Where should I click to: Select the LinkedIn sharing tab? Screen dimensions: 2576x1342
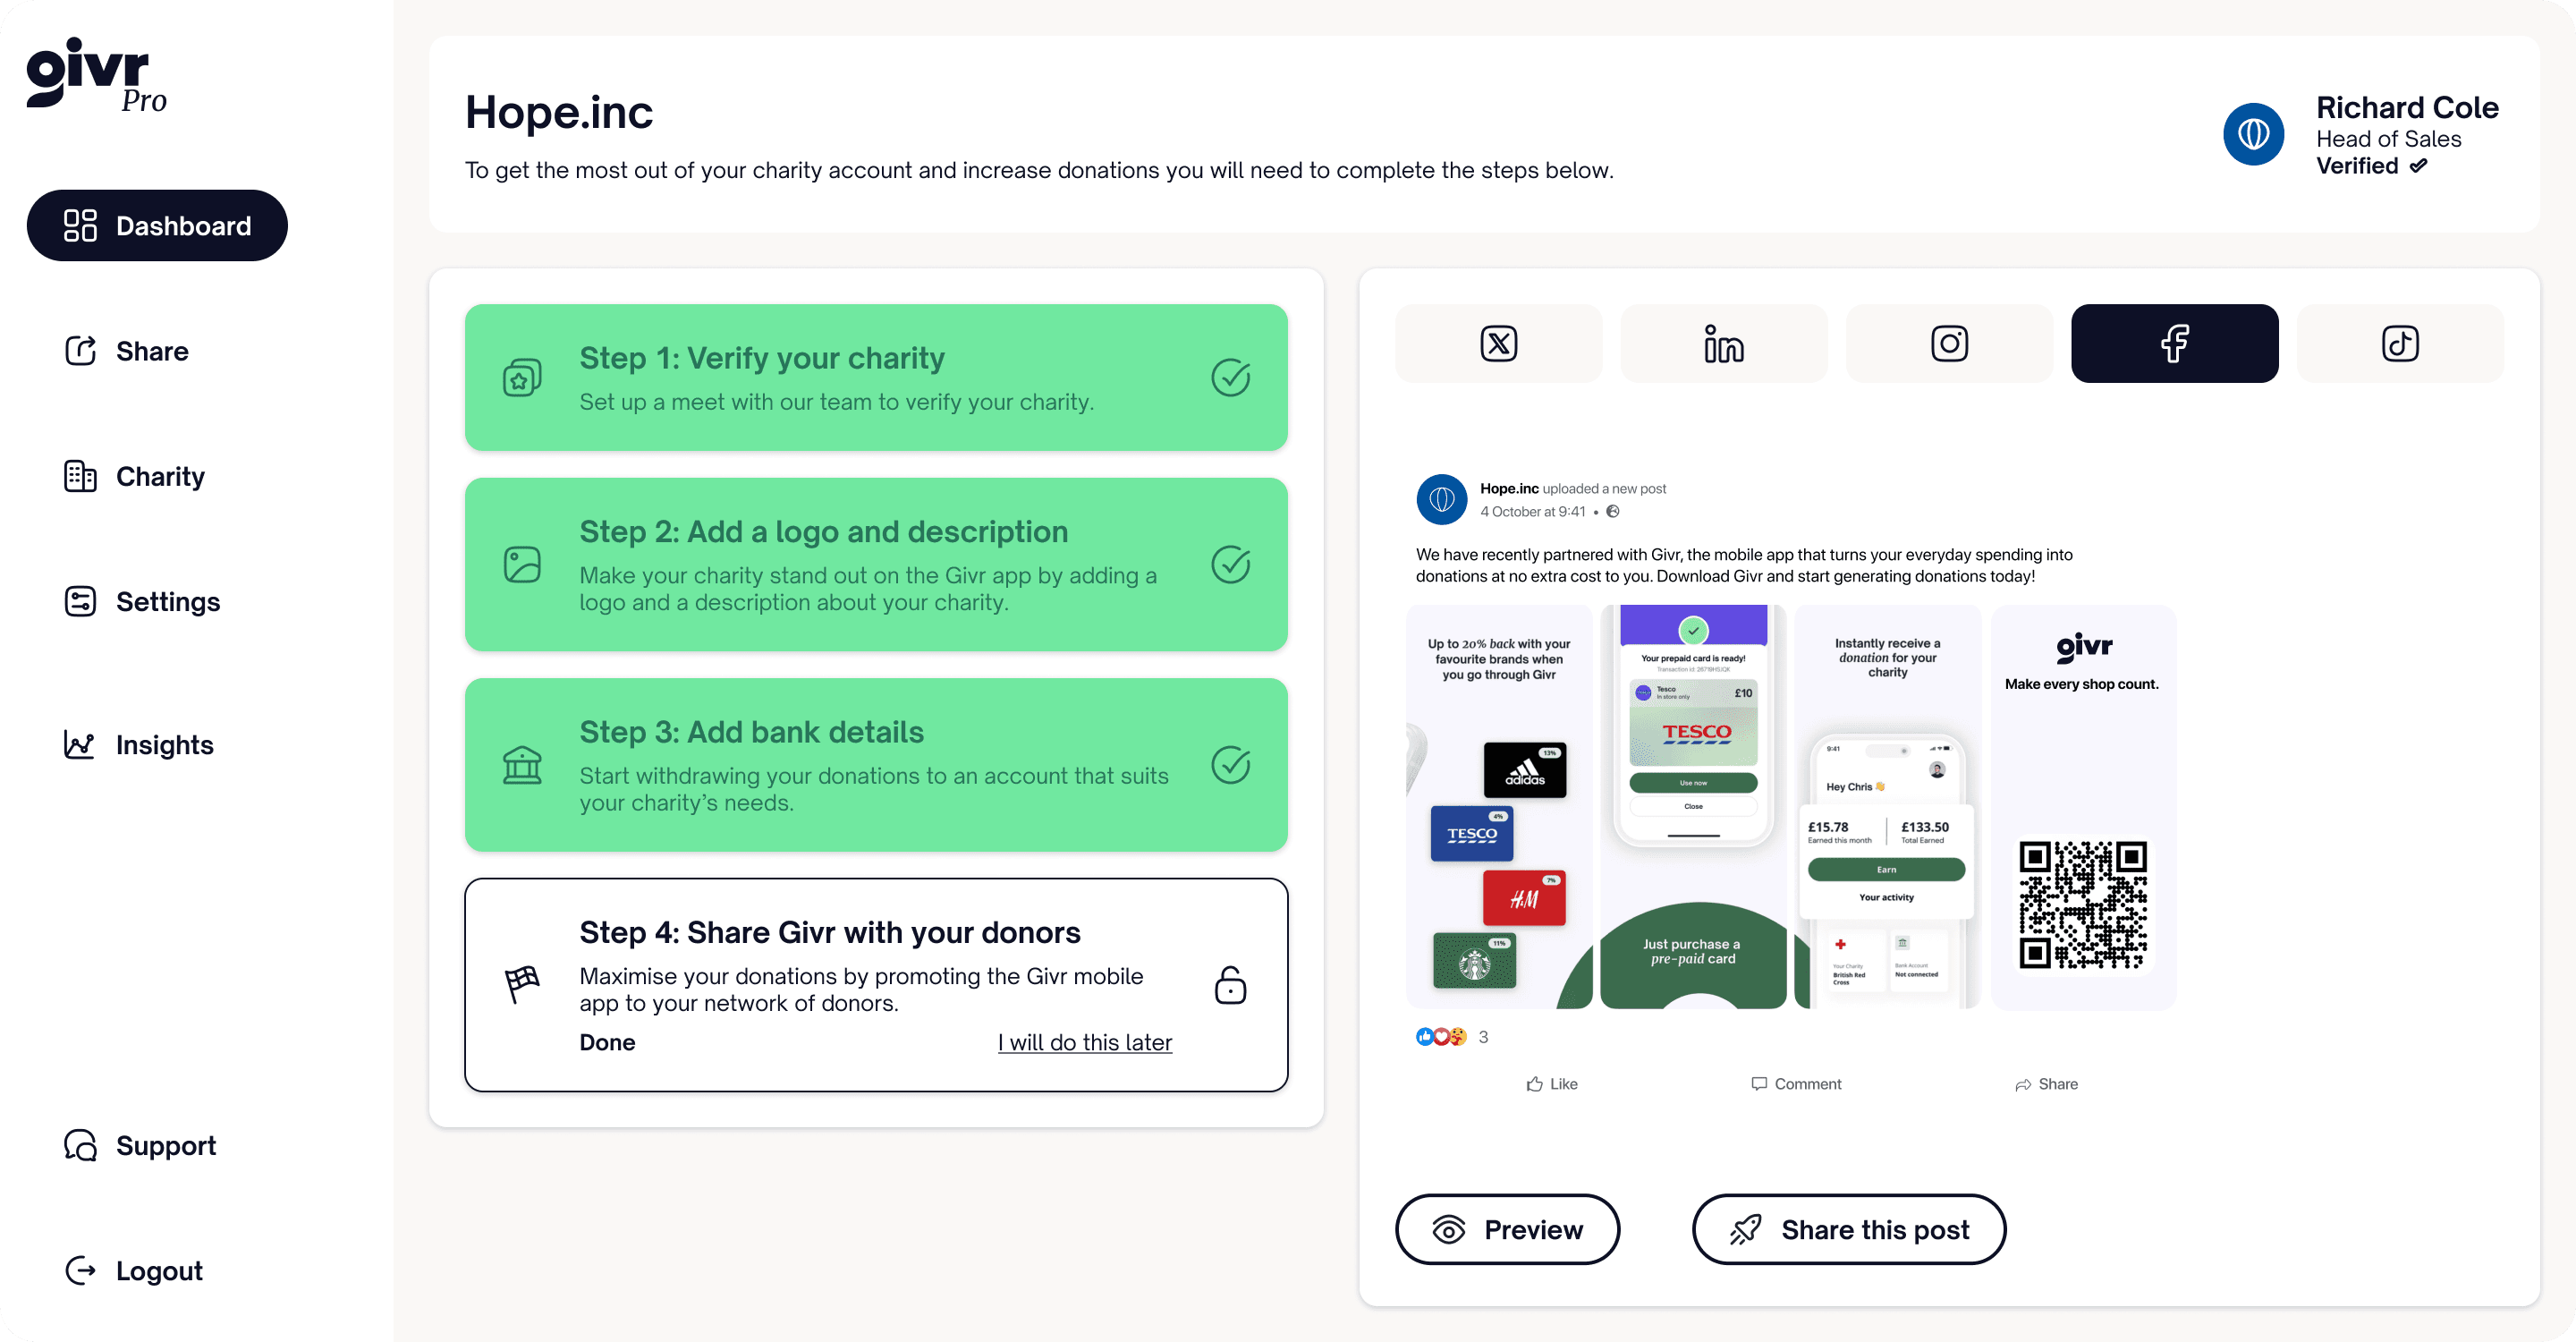point(1723,343)
